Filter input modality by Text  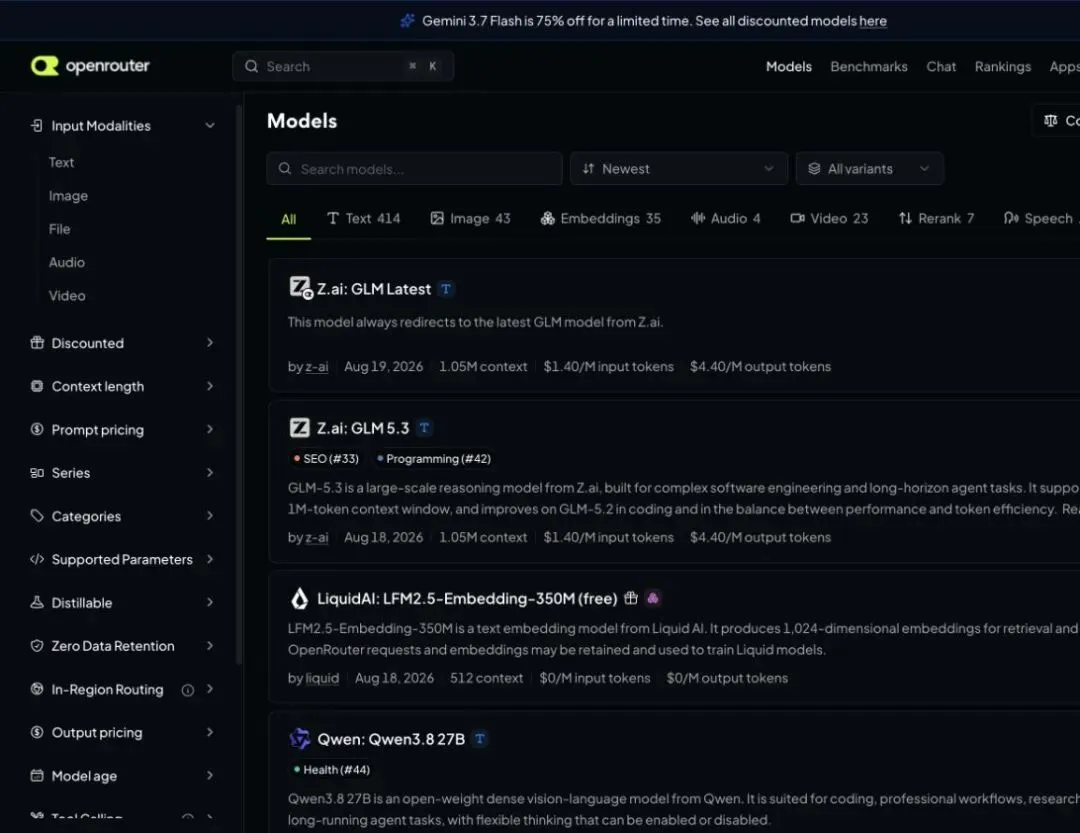click(61, 163)
